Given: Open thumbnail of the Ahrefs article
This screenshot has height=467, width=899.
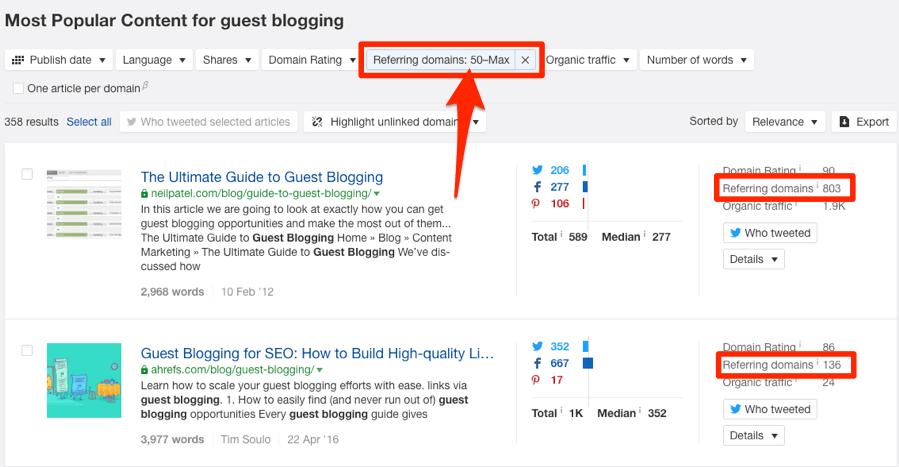Looking at the screenshot, I should point(84,380).
